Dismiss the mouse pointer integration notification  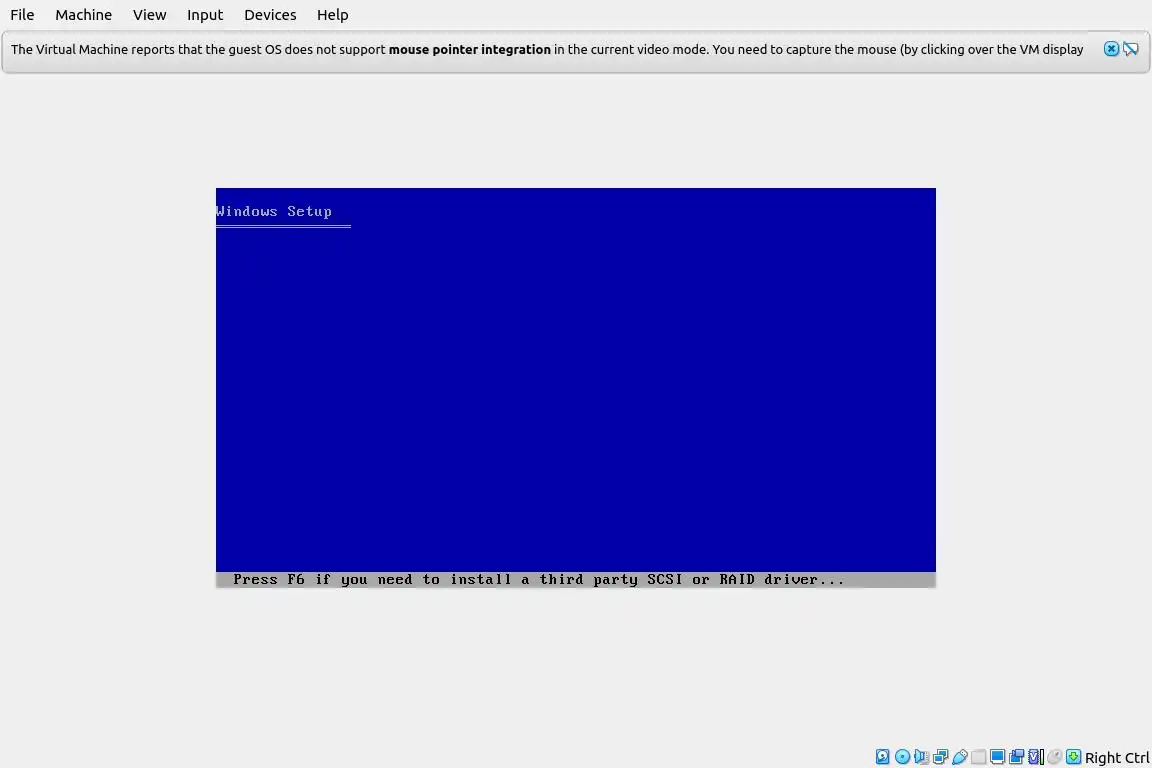pyautogui.click(x=1111, y=49)
